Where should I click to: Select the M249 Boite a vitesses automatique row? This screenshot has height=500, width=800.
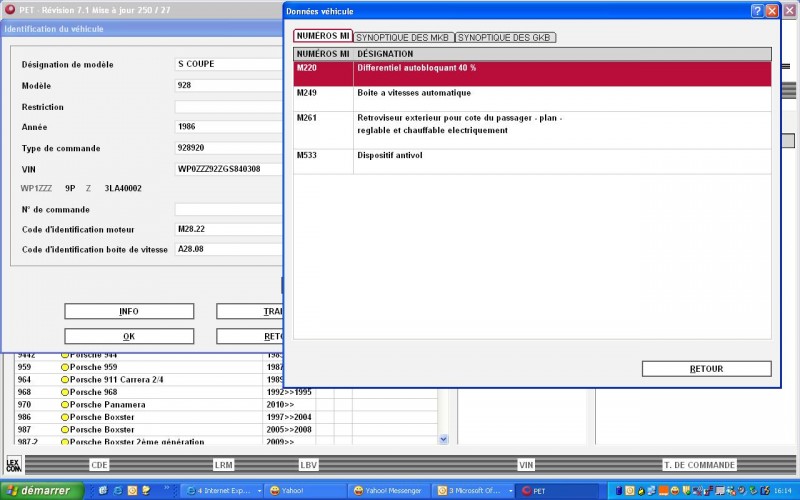pos(532,99)
